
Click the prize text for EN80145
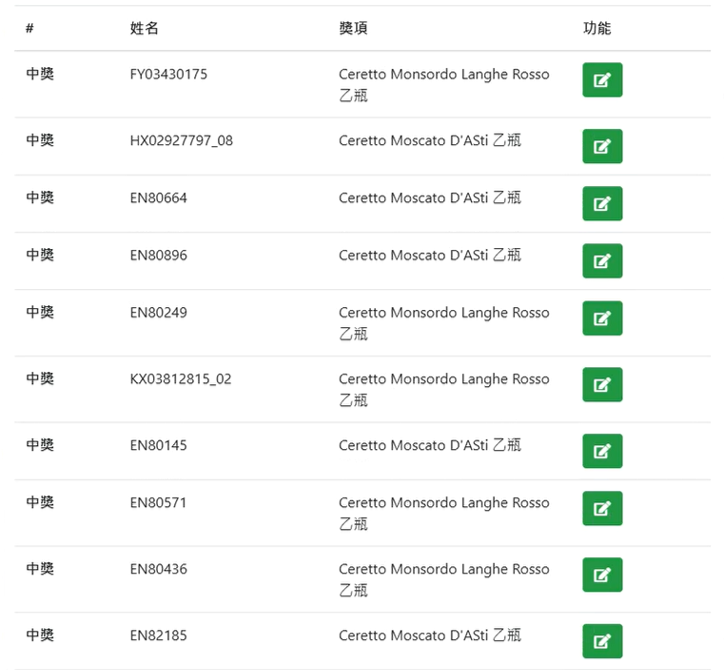coord(430,446)
